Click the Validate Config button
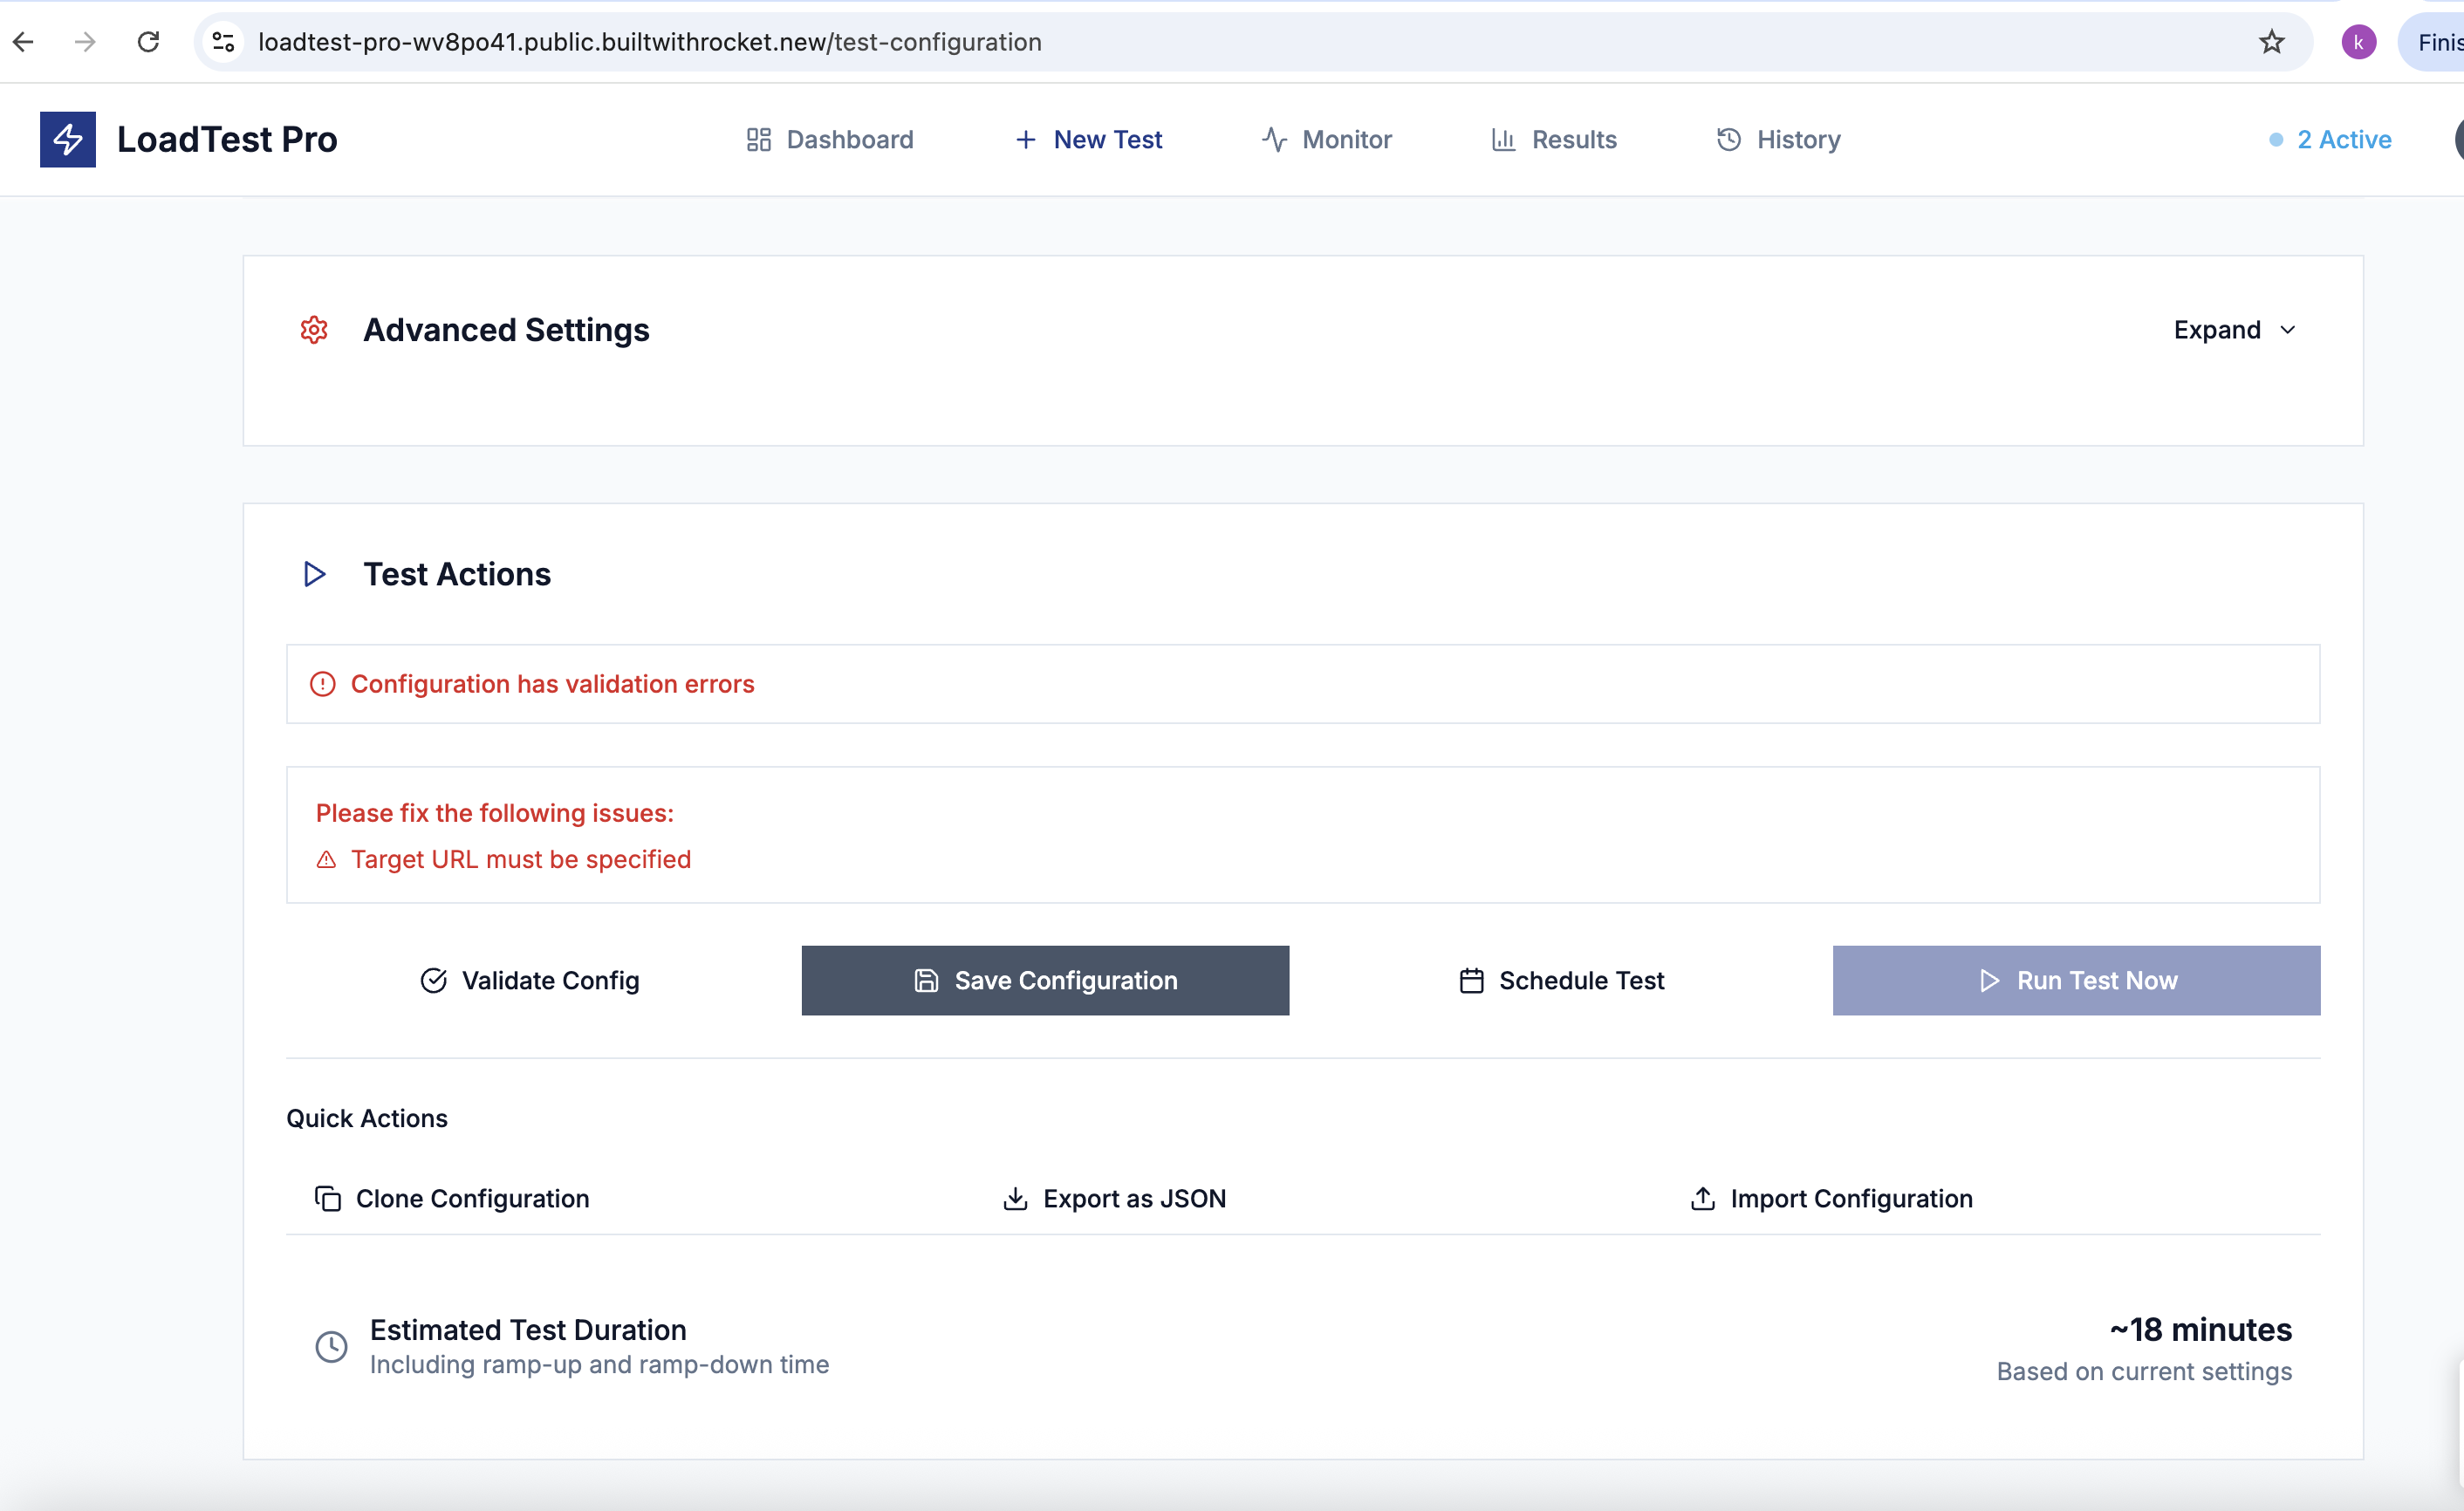The height and width of the screenshot is (1511, 2464). click(529, 980)
